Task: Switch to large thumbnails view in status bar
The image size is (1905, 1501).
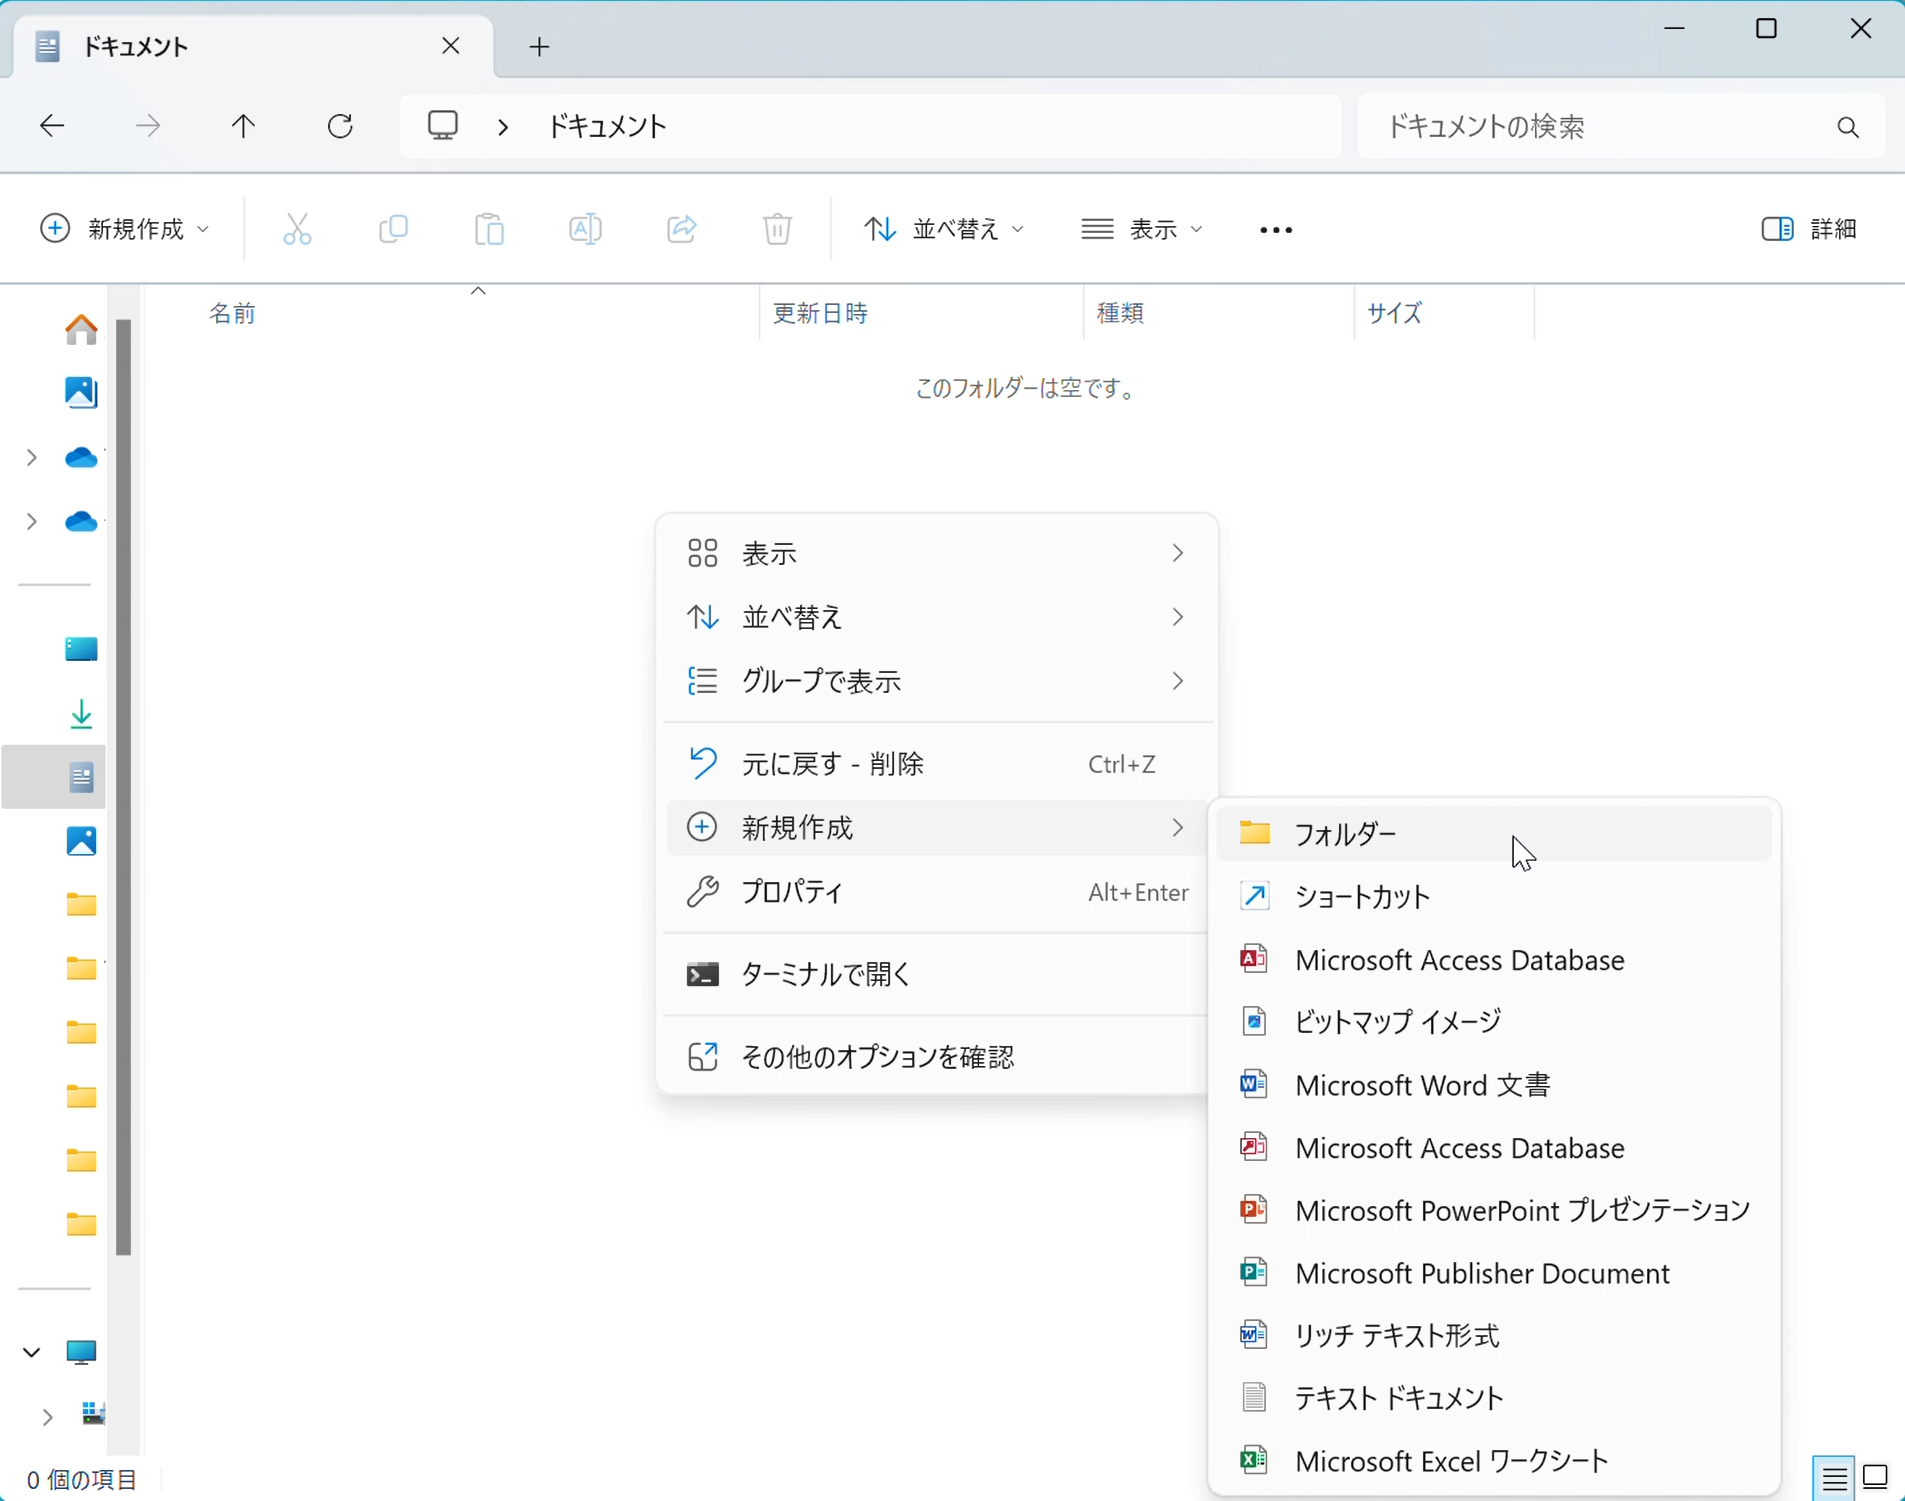Action: [1875, 1478]
